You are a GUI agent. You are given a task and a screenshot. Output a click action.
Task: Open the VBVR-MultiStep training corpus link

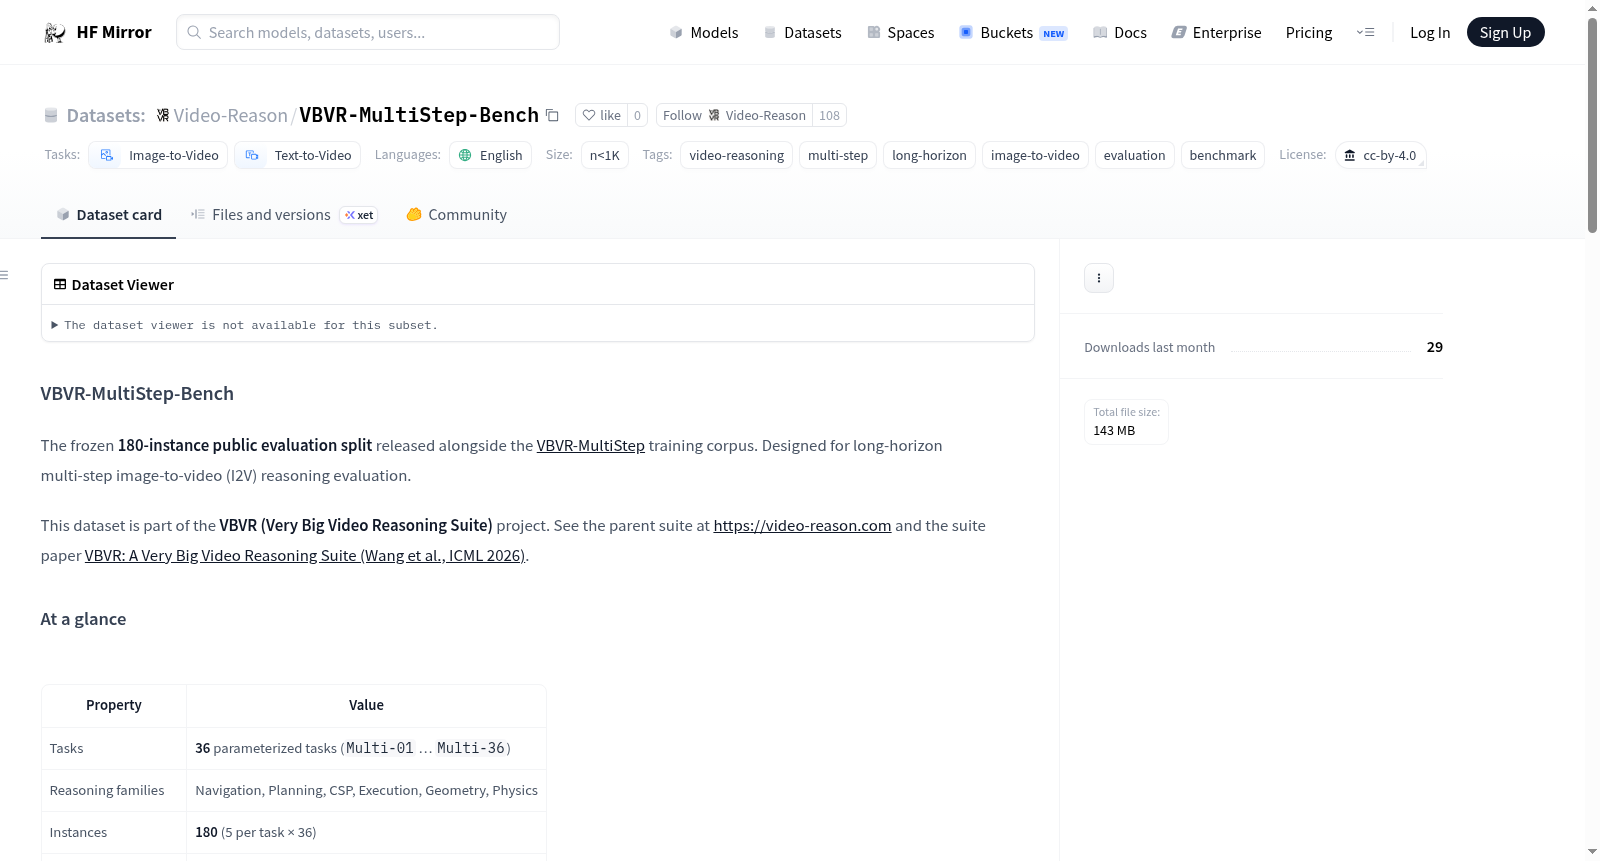pyautogui.click(x=590, y=446)
